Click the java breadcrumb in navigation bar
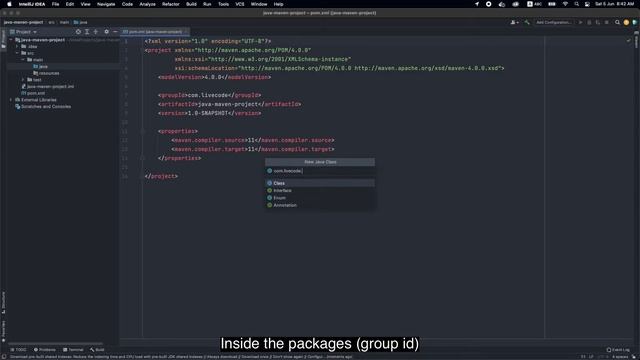This screenshot has height=360, width=640. pyautogui.click(x=80, y=22)
